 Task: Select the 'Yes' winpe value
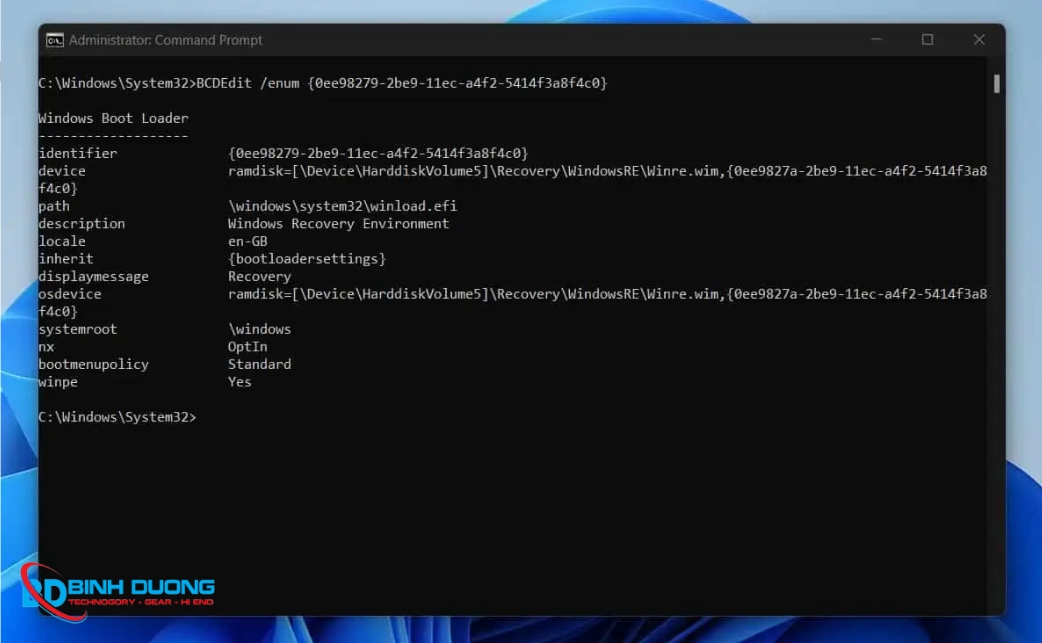point(240,382)
